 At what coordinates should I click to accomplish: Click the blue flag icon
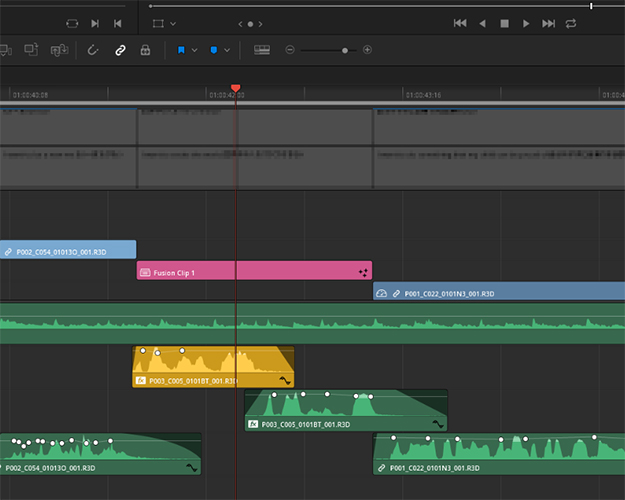pos(181,49)
